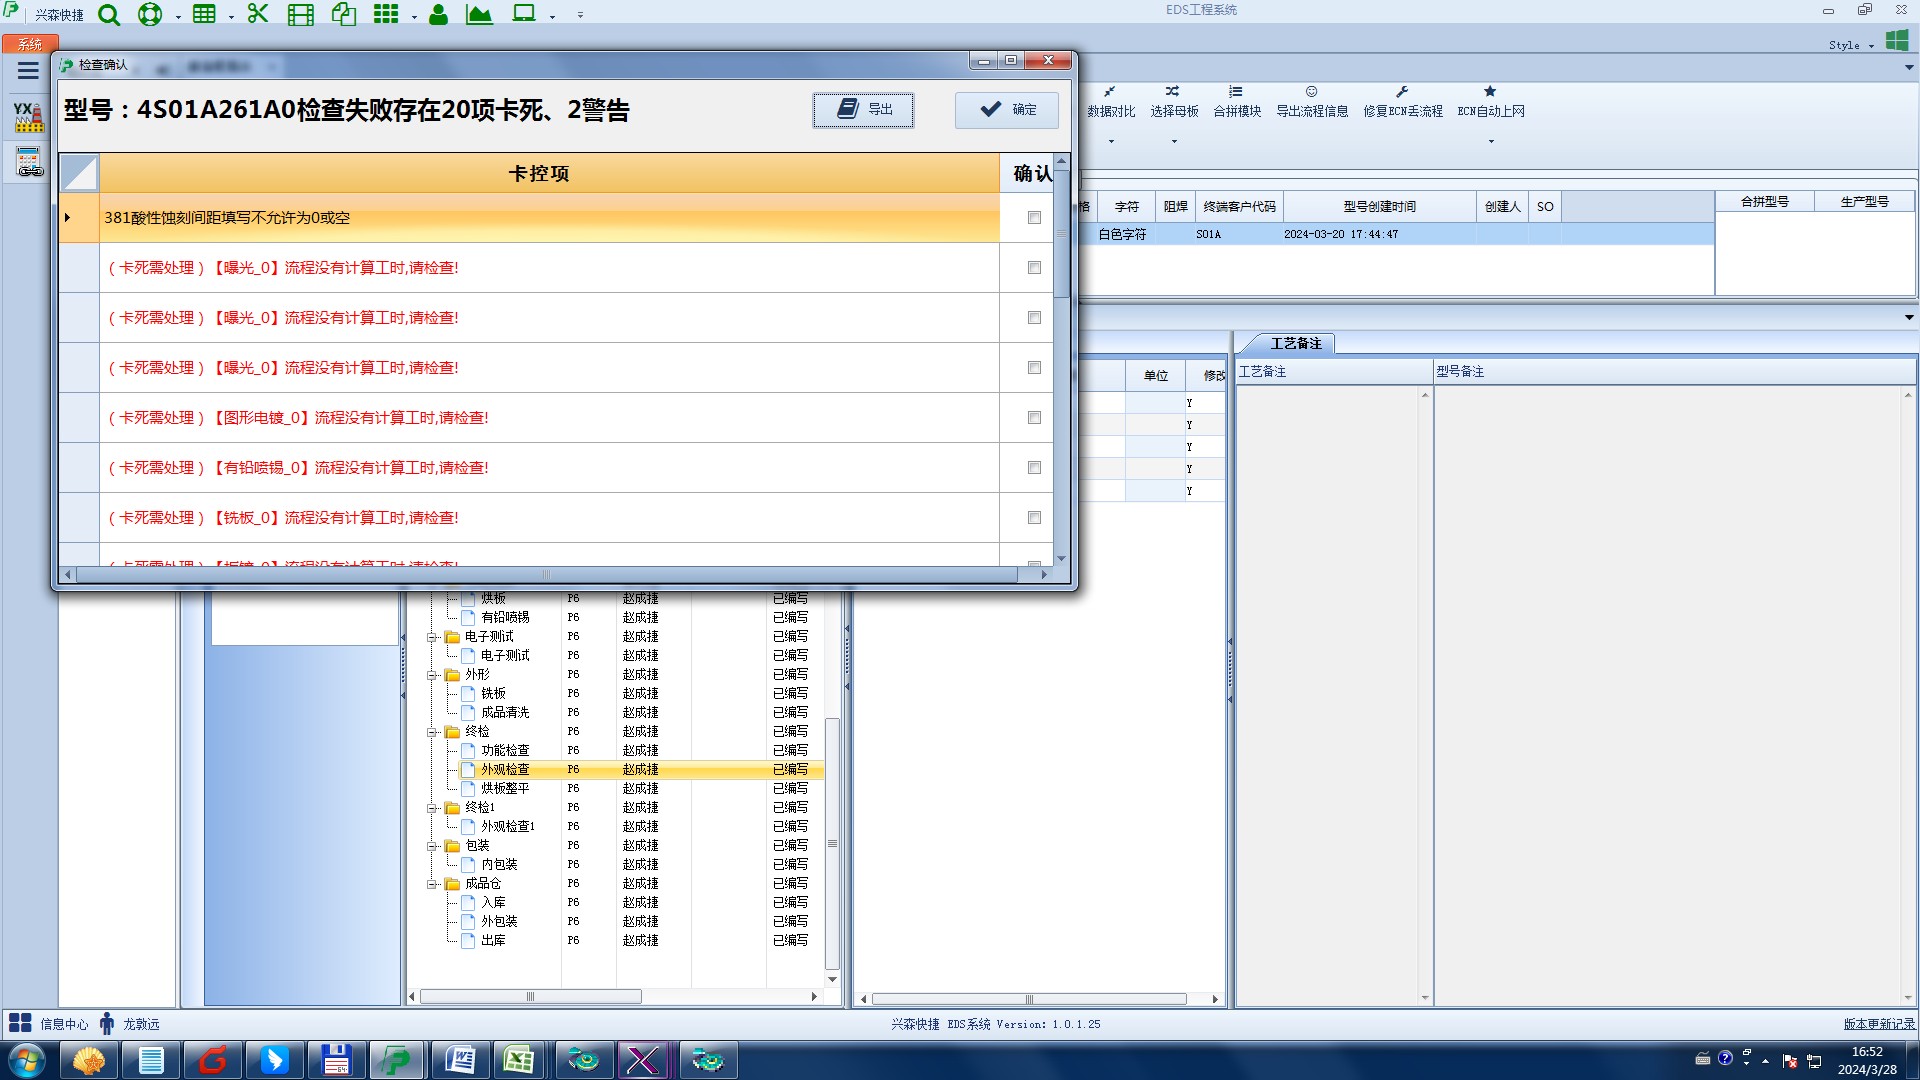The image size is (1920, 1080).
Task: Click the film strip icon in toolbar
Action: [x=300, y=15]
